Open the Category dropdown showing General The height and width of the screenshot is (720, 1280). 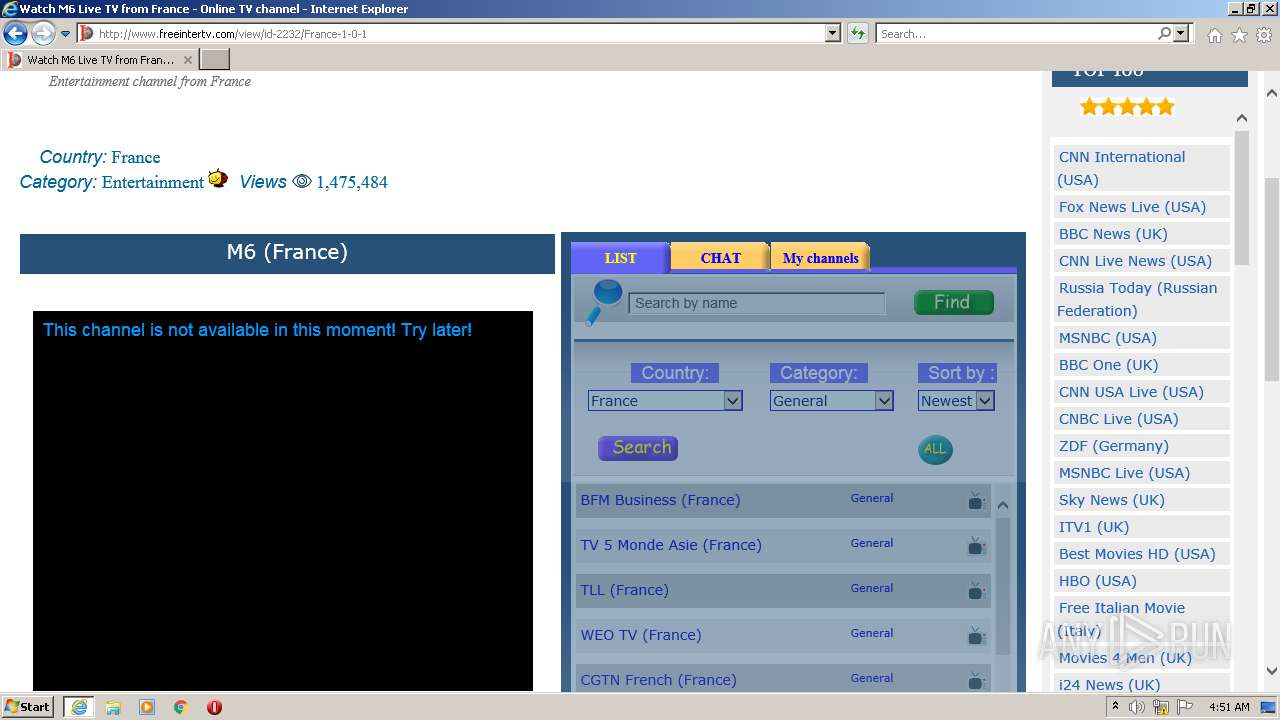coord(831,400)
